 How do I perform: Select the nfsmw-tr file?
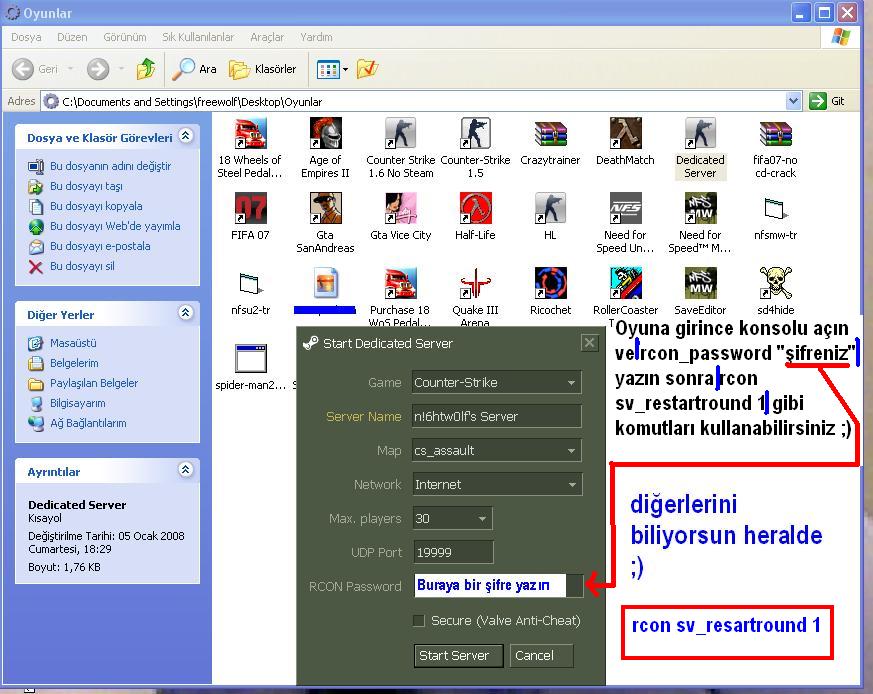tap(776, 217)
